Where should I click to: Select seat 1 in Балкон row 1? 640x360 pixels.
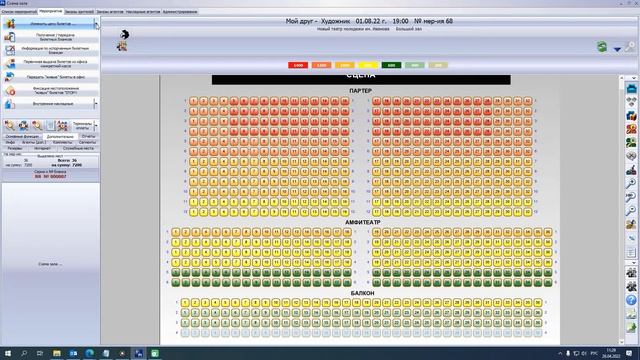pos(185,303)
